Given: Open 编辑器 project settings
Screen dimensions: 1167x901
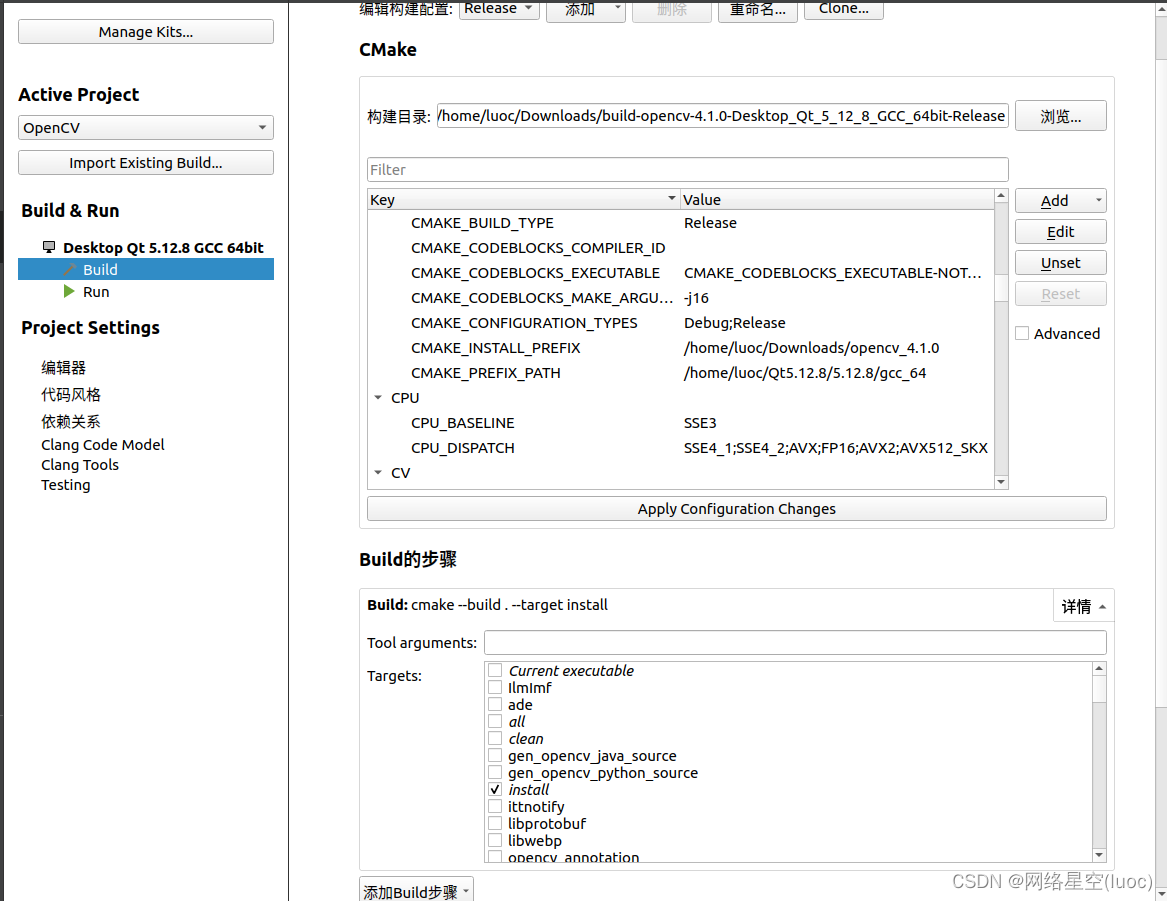Looking at the screenshot, I should pos(63,368).
